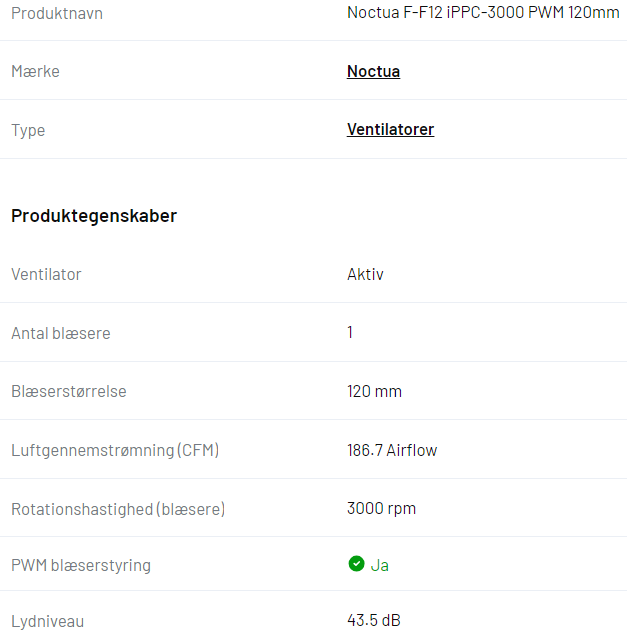Select the 120 mm fan size value
The image size is (627, 636).
tap(374, 391)
